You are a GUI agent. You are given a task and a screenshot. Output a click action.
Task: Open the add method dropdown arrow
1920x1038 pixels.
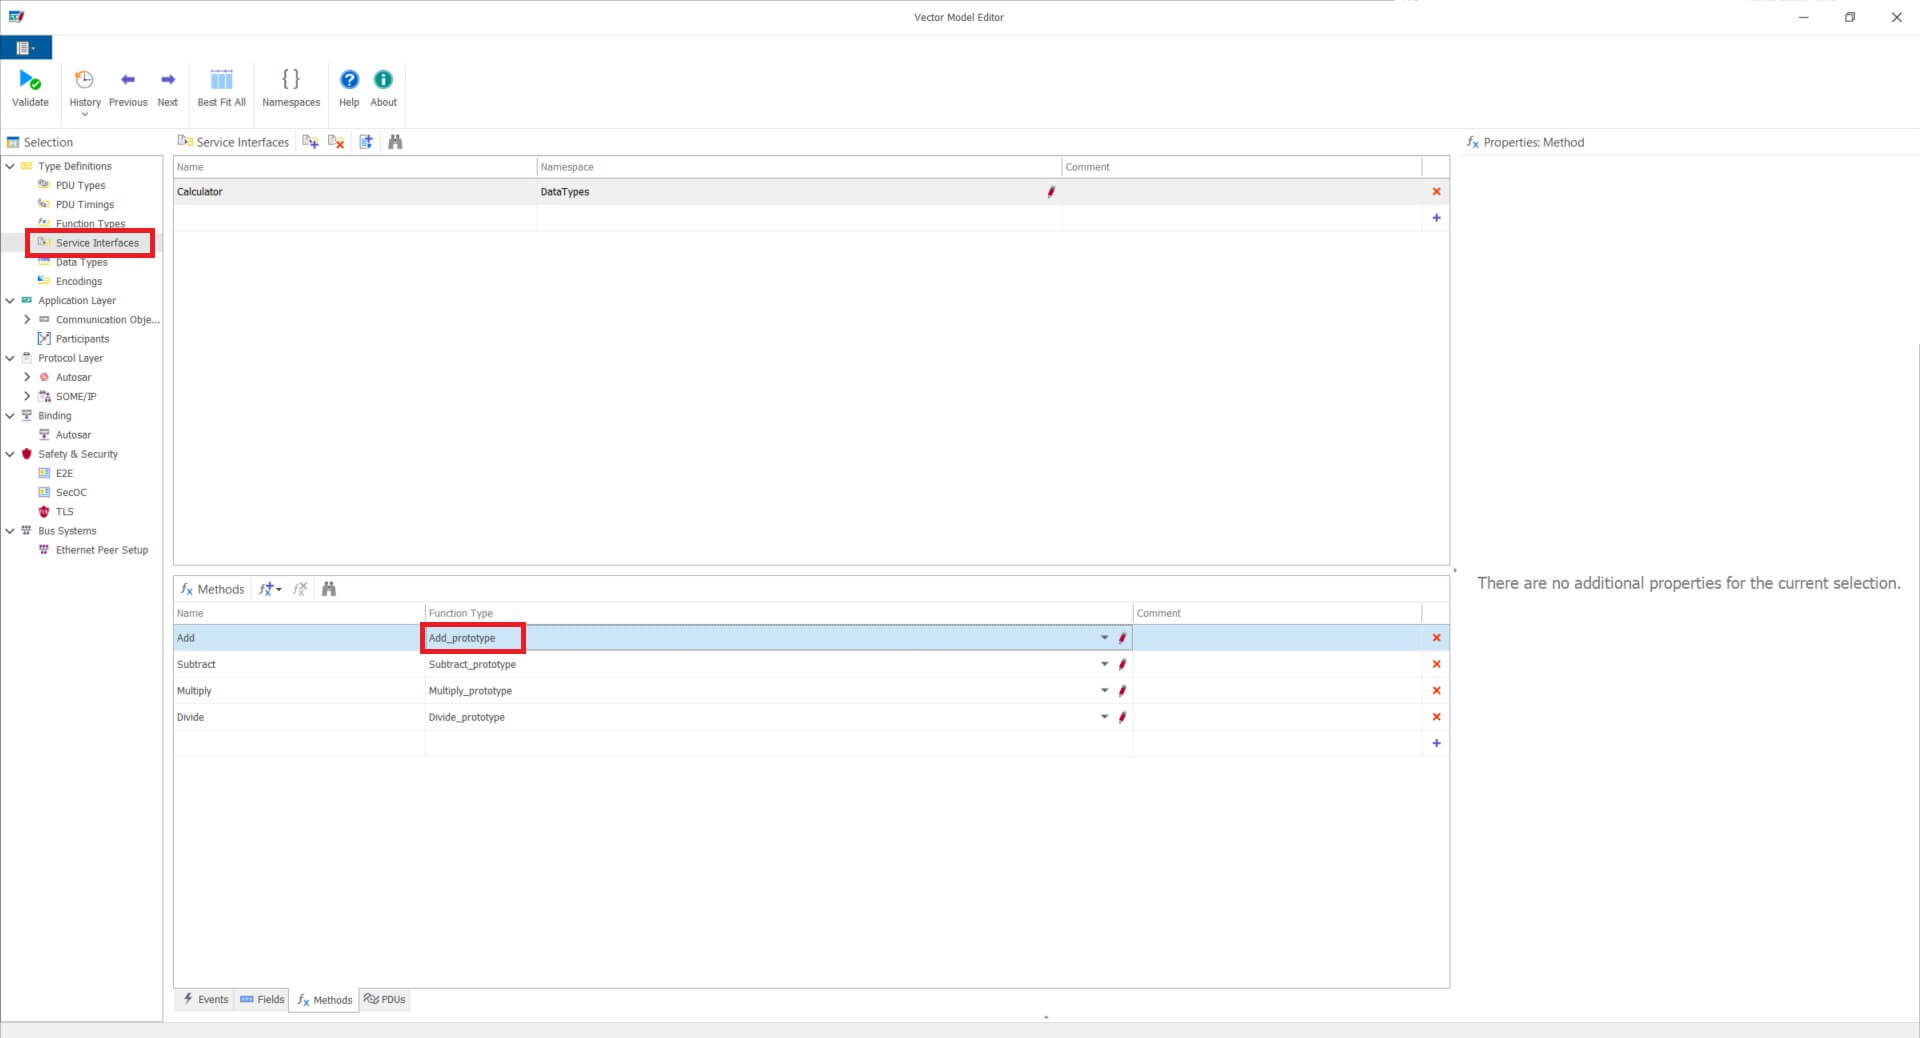point(279,590)
